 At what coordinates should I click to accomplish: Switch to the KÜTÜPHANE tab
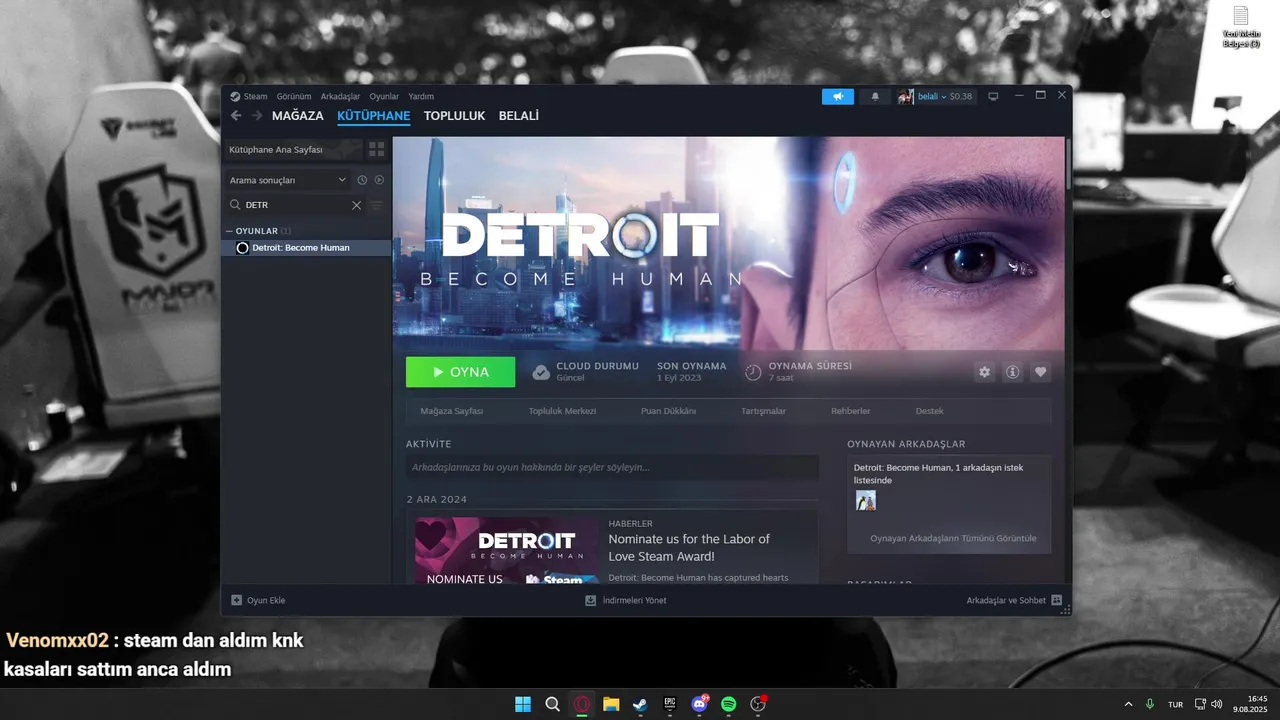[x=374, y=116]
